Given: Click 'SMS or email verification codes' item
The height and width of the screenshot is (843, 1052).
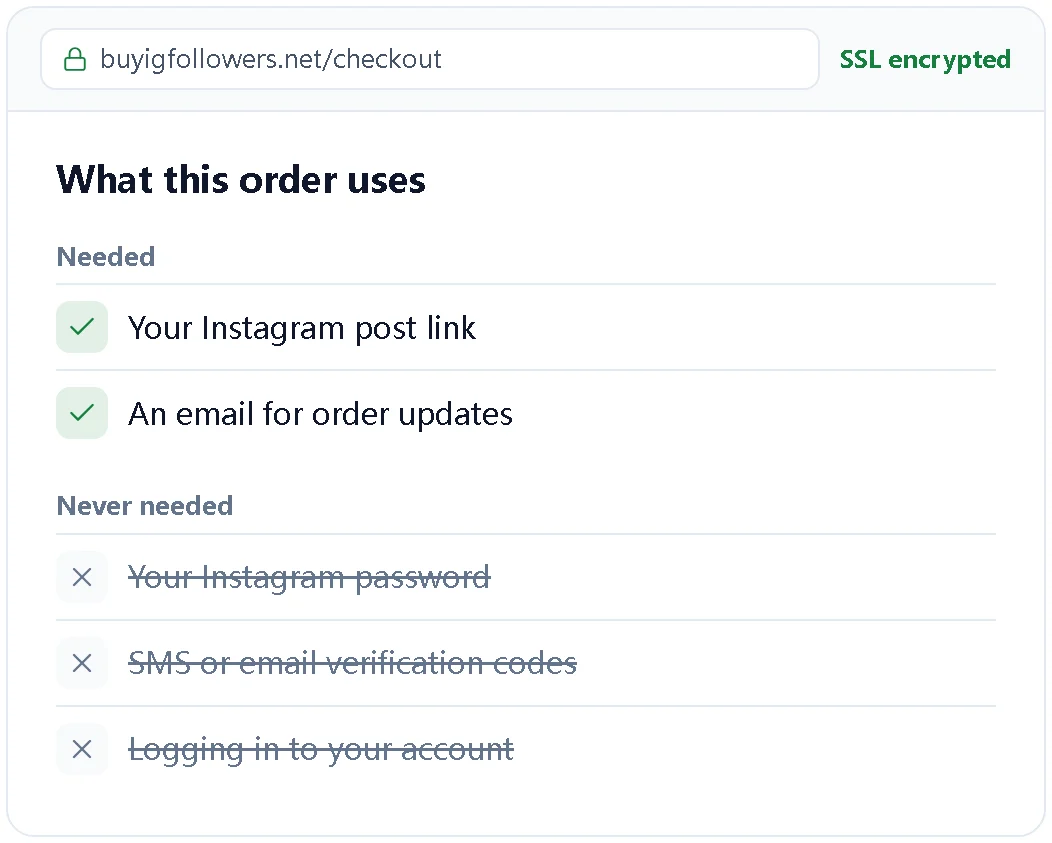Looking at the screenshot, I should 352,663.
